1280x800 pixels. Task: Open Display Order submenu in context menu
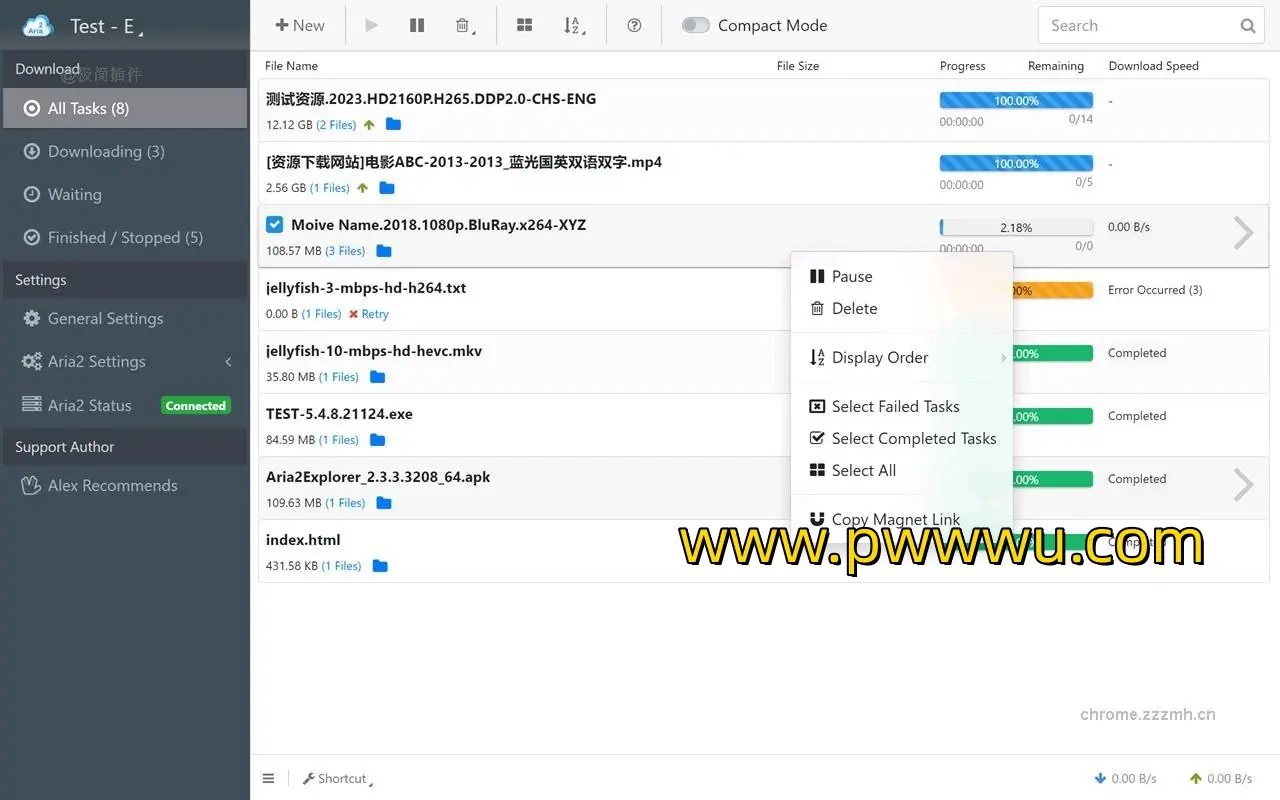(879, 357)
